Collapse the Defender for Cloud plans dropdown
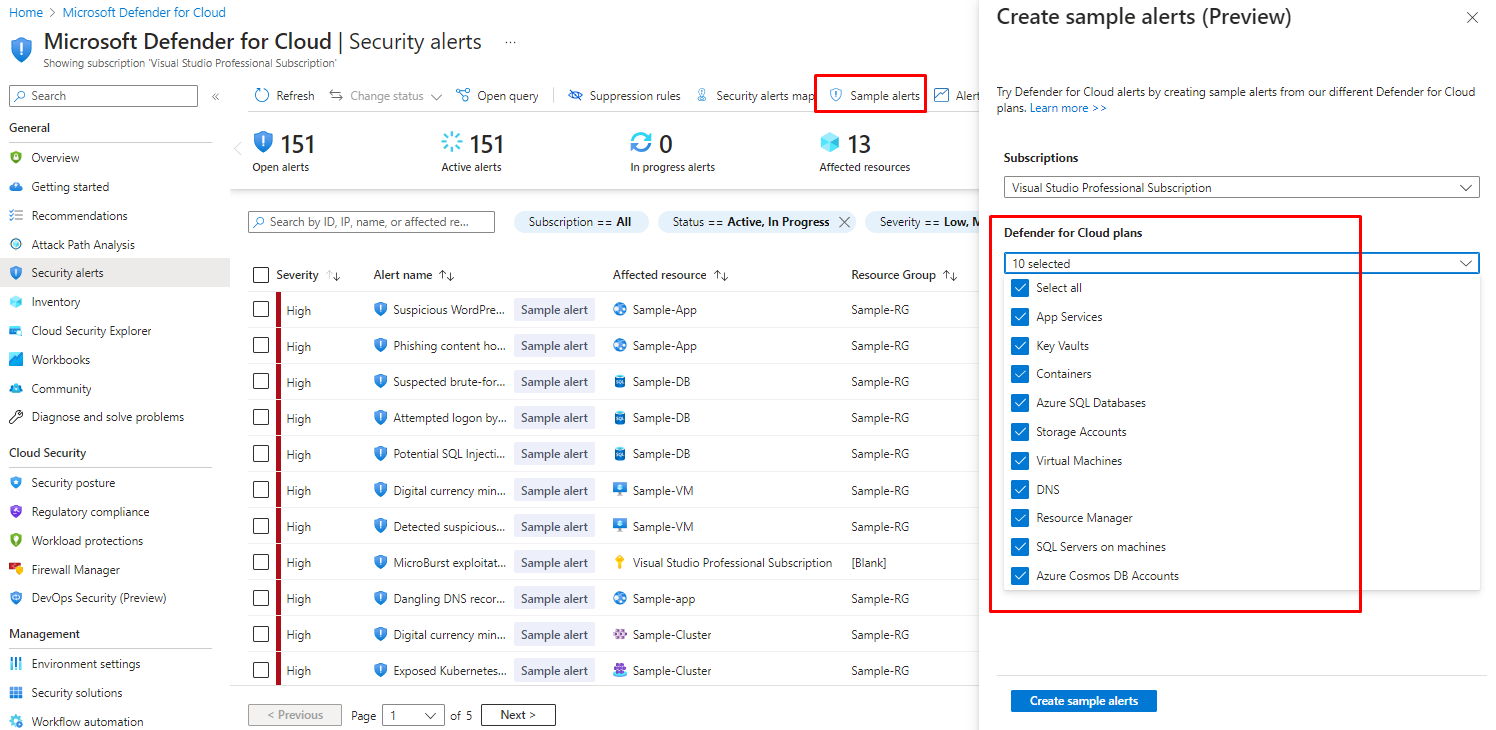The width and height of the screenshot is (1496, 730). click(1466, 264)
